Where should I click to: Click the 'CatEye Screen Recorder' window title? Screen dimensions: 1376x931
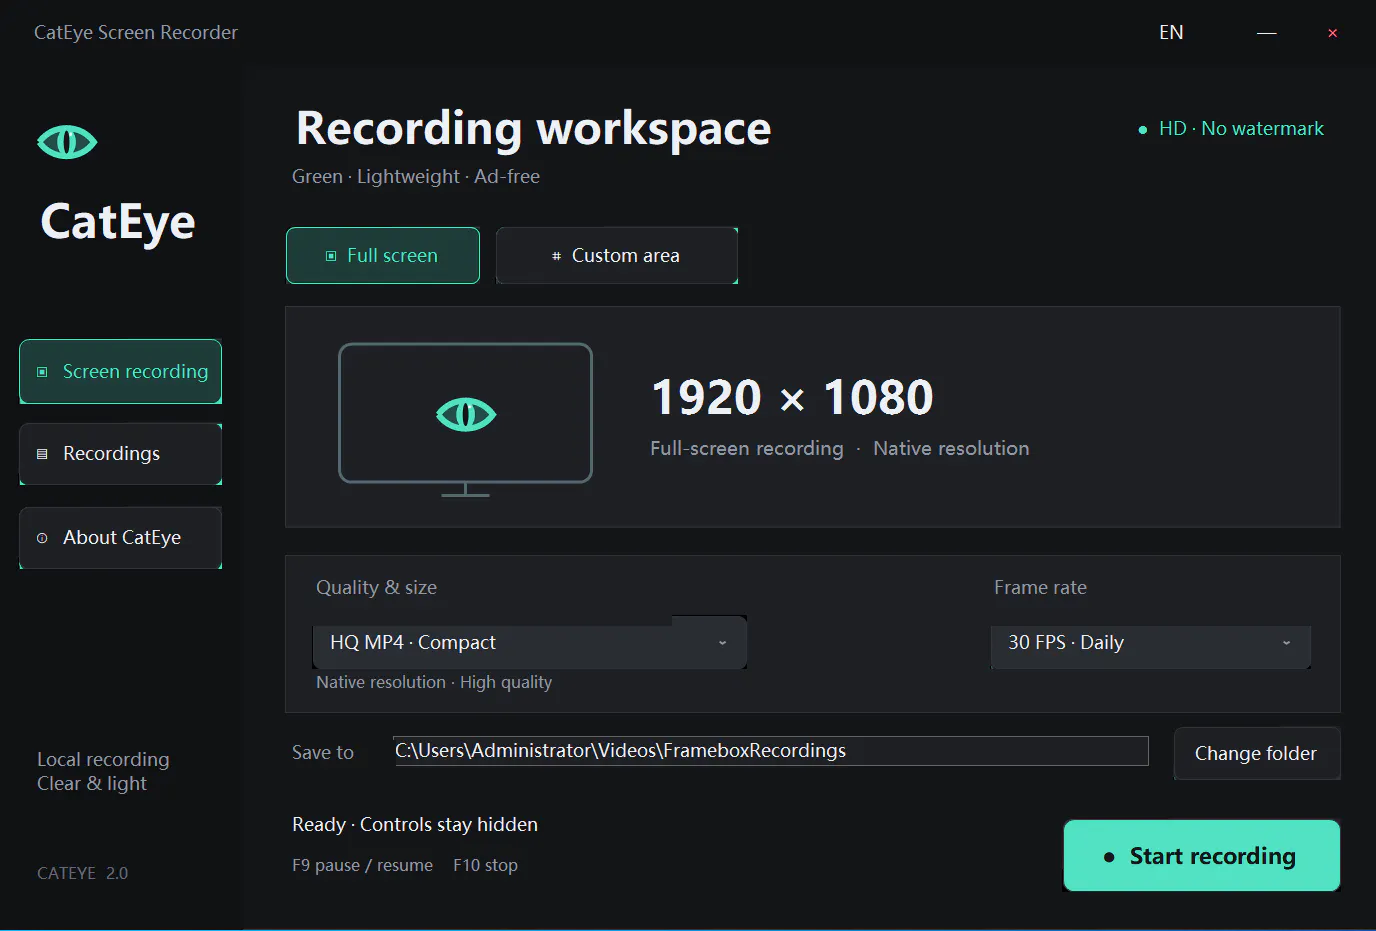[x=136, y=33]
